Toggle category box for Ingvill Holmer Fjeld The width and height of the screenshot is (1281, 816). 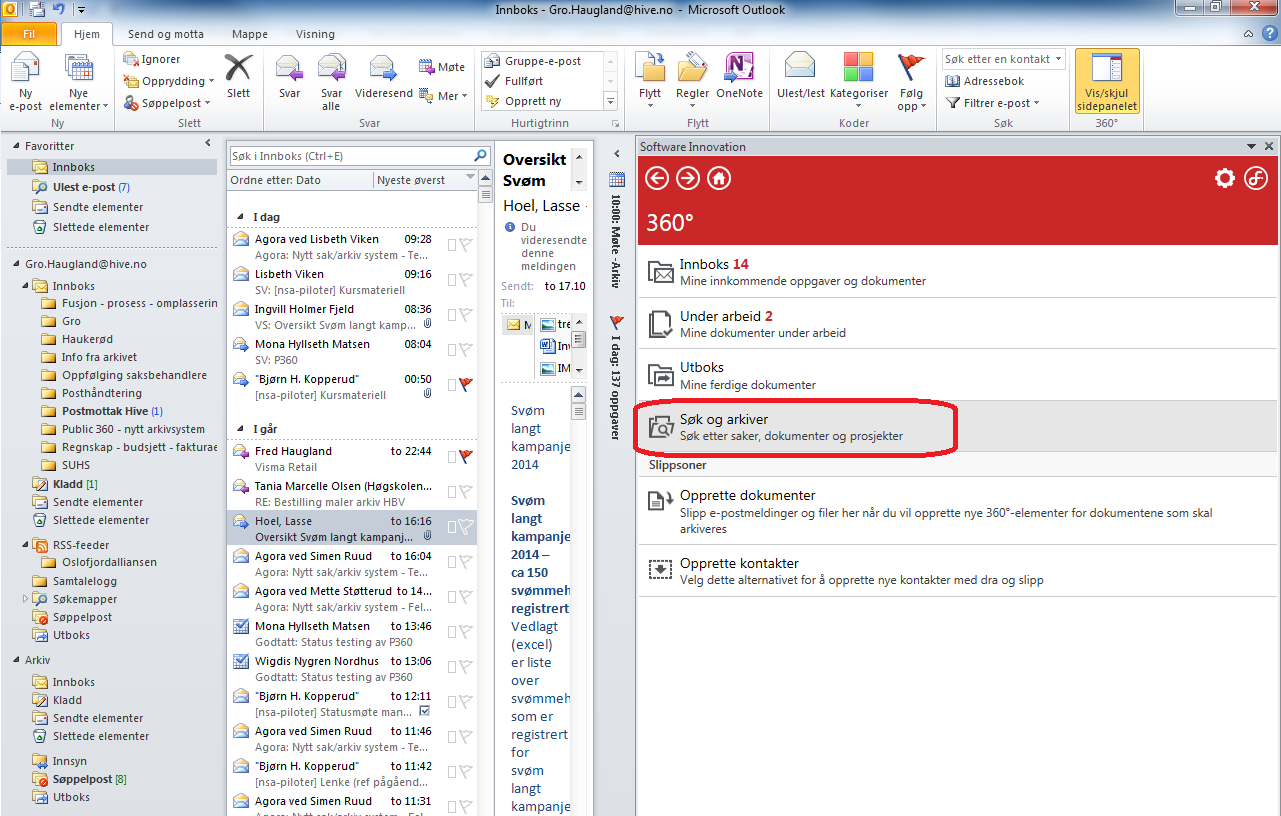coord(452,315)
